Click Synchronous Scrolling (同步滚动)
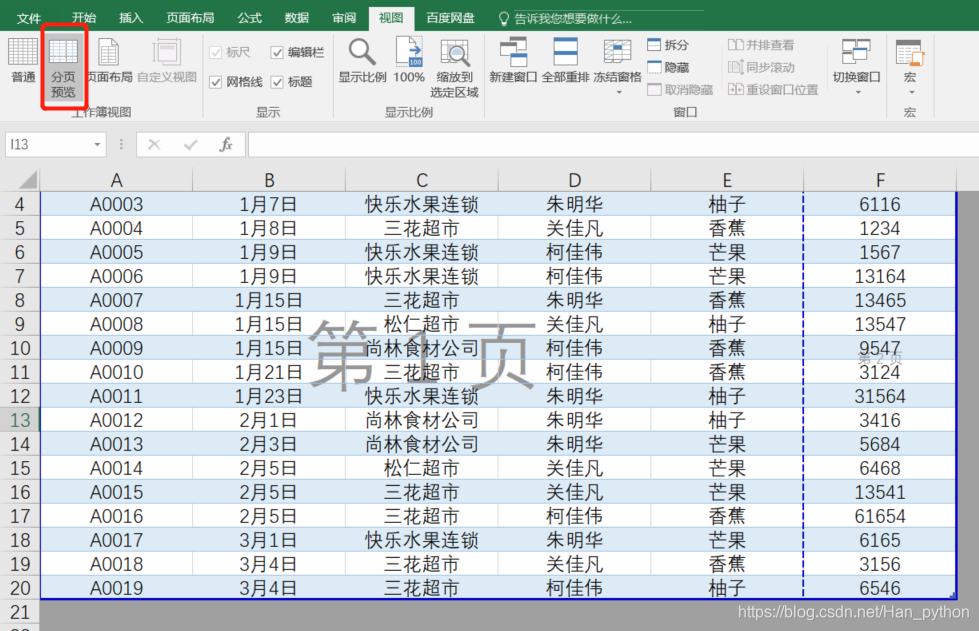The image size is (979, 631). click(x=761, y=67)
